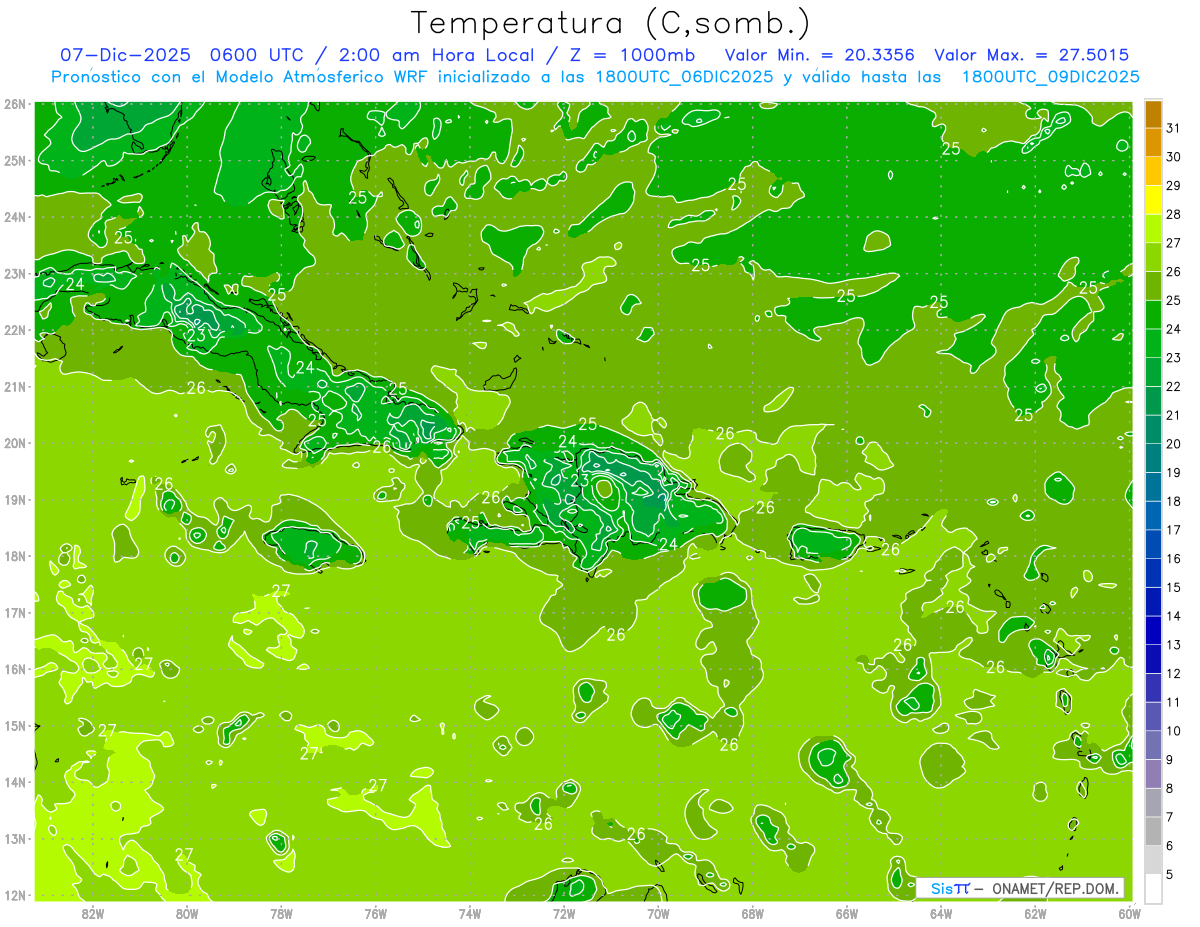
Task: Select the "Valor Min. = 20.3356" value
Action: pos(822,55)
